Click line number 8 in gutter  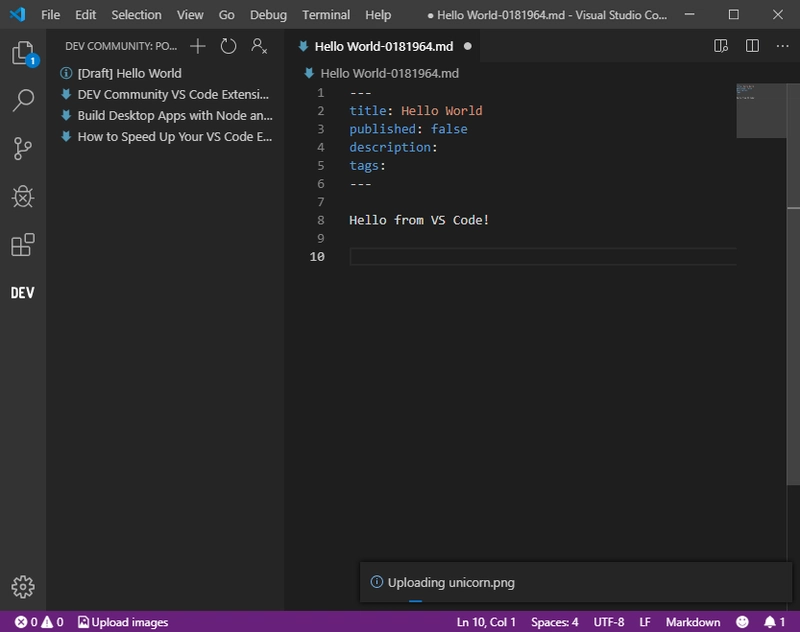pos(320,220)
